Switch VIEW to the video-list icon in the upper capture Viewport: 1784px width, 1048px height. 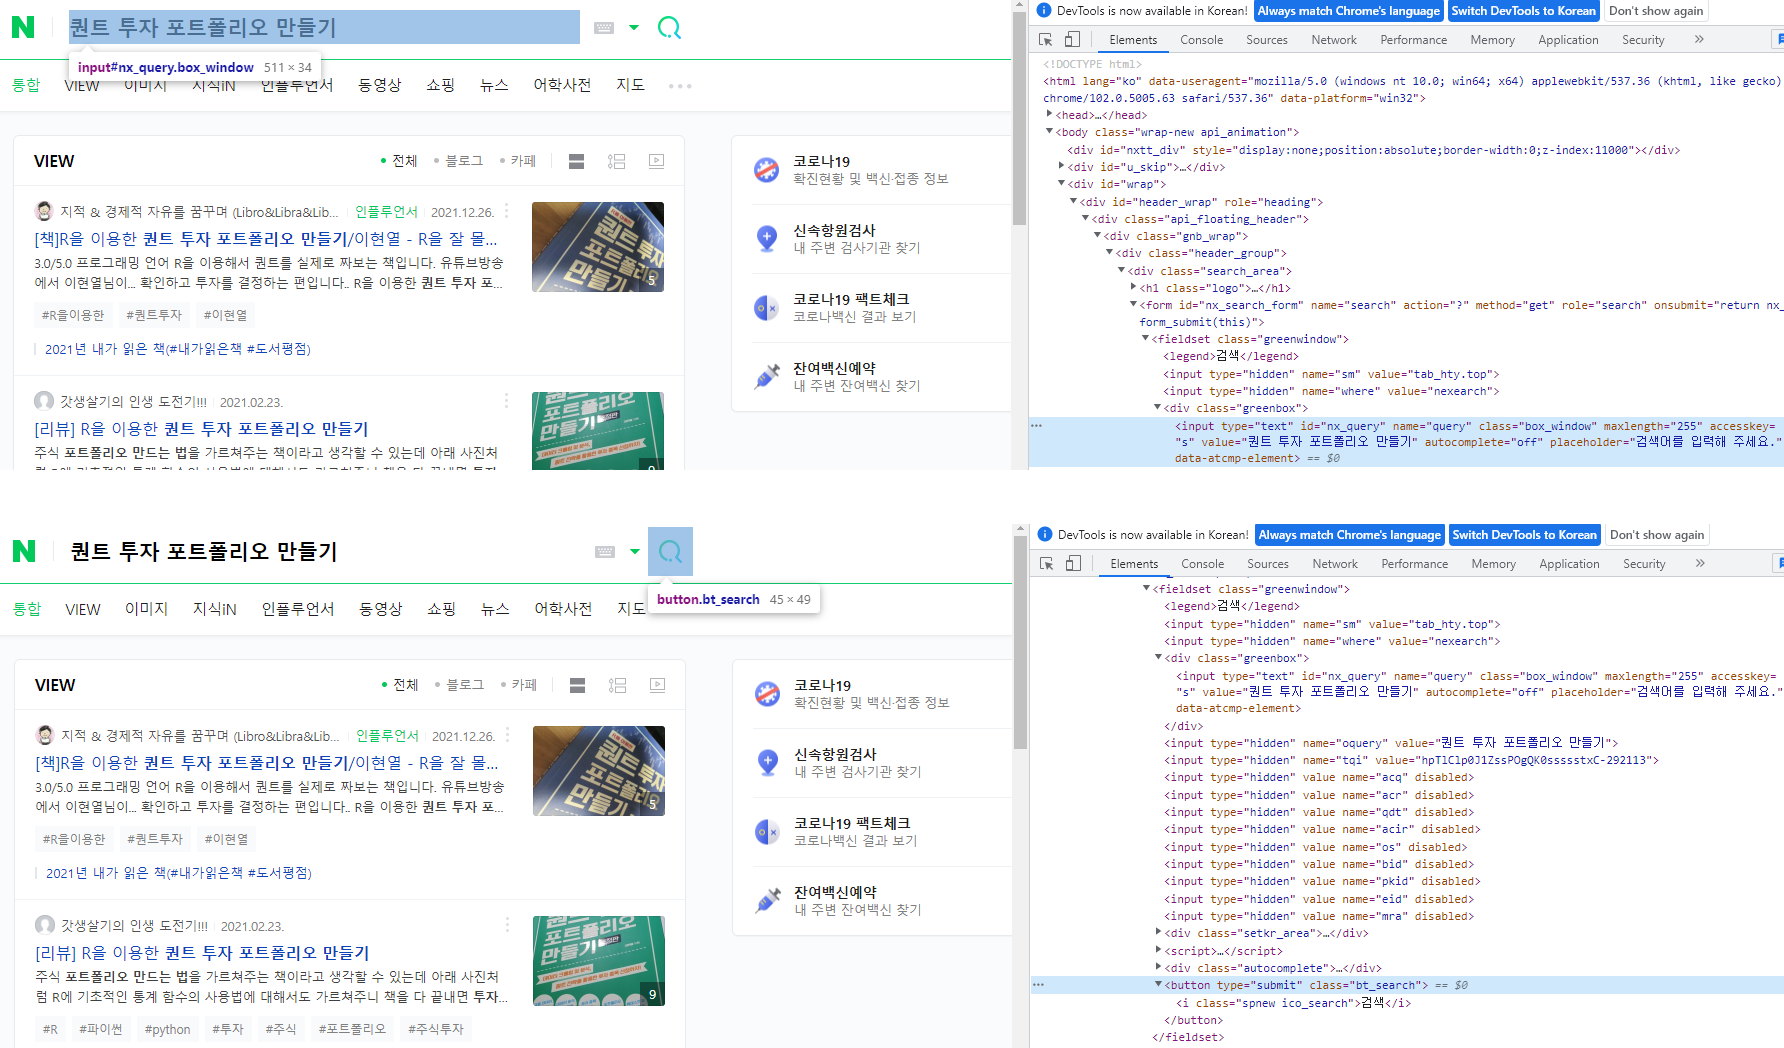click(656, 161)
